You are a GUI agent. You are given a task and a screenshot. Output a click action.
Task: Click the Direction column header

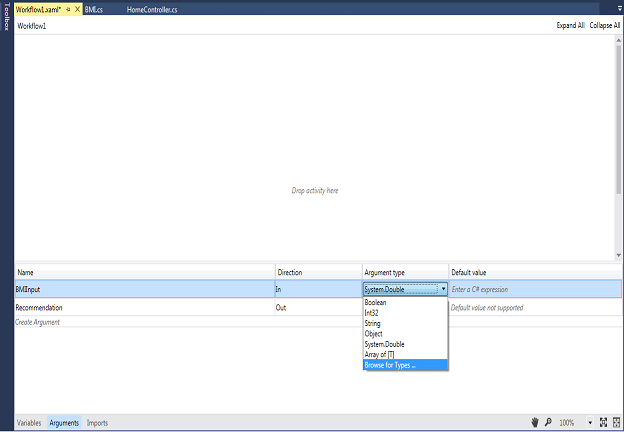pos(319,272)
